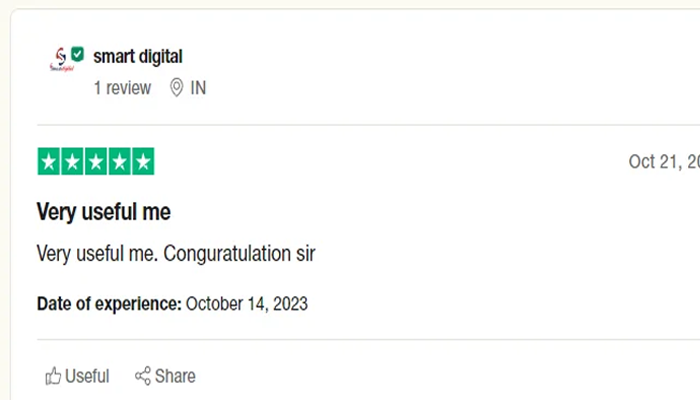Click the first green rating star
This screenshot has height=400, width=700.
[49, 161]
